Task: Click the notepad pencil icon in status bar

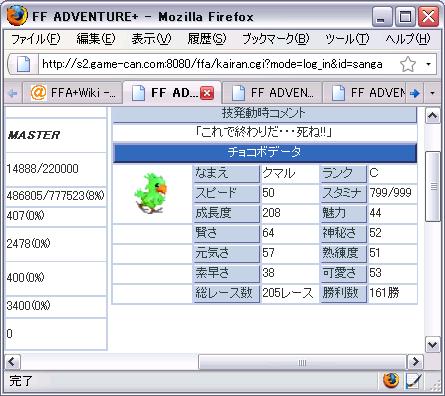Action: coord(413,381)
